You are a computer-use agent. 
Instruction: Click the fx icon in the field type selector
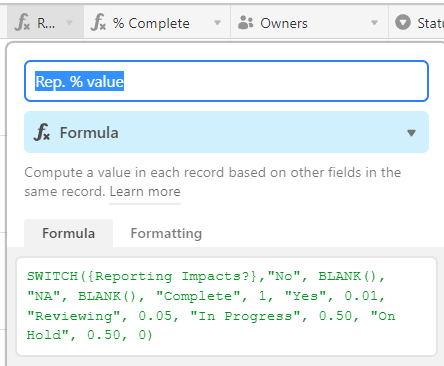click(42, 132)
